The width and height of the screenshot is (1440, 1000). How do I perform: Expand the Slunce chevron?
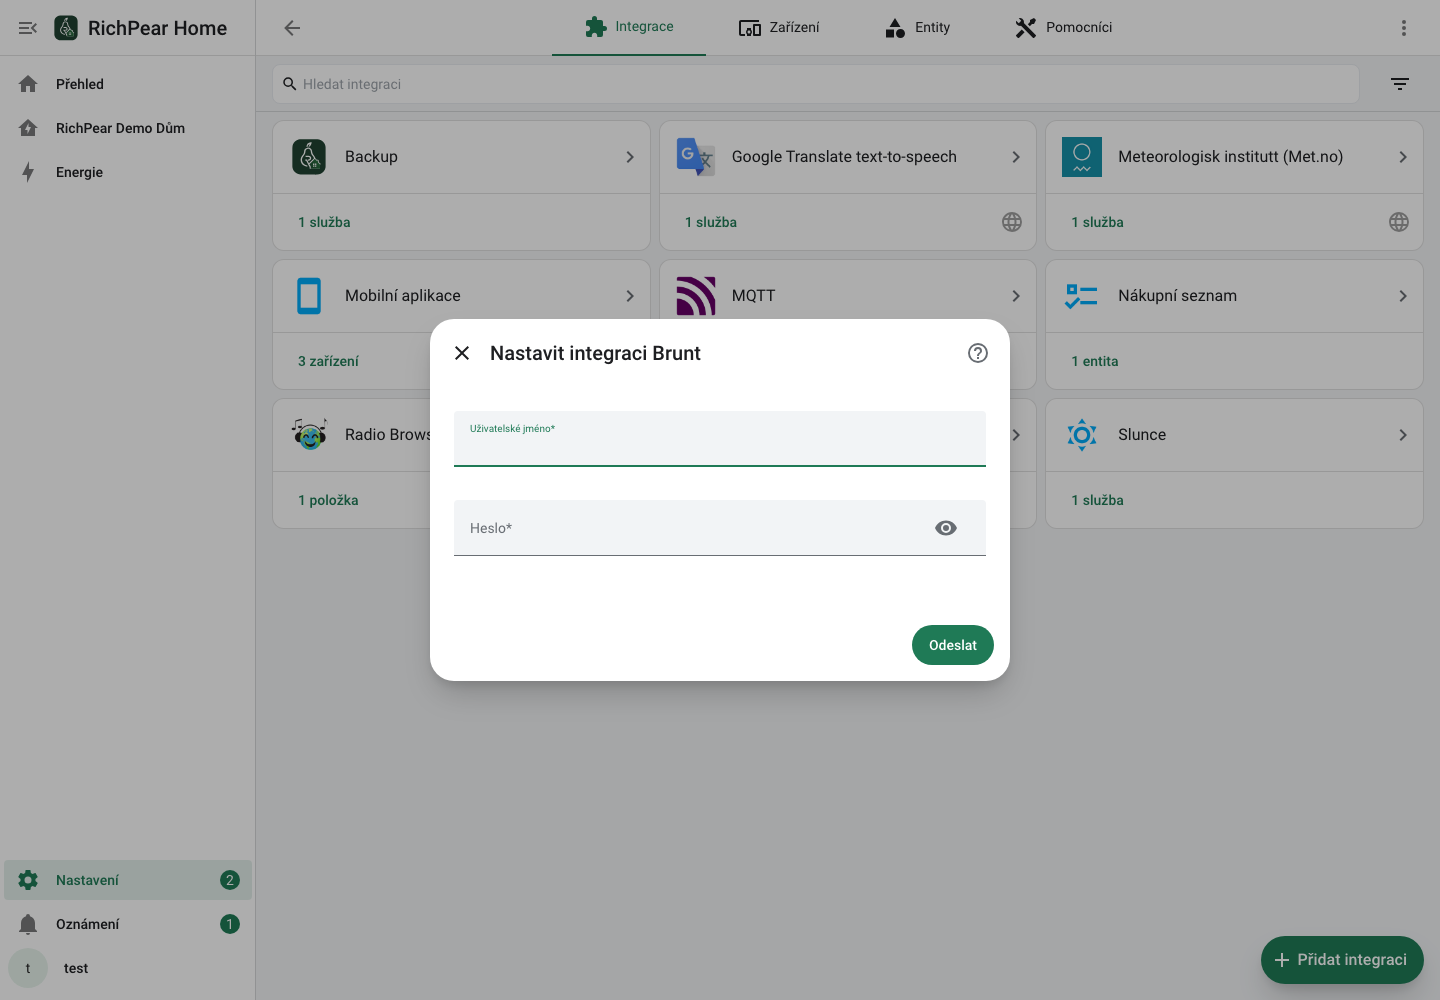coord(1403,435)
